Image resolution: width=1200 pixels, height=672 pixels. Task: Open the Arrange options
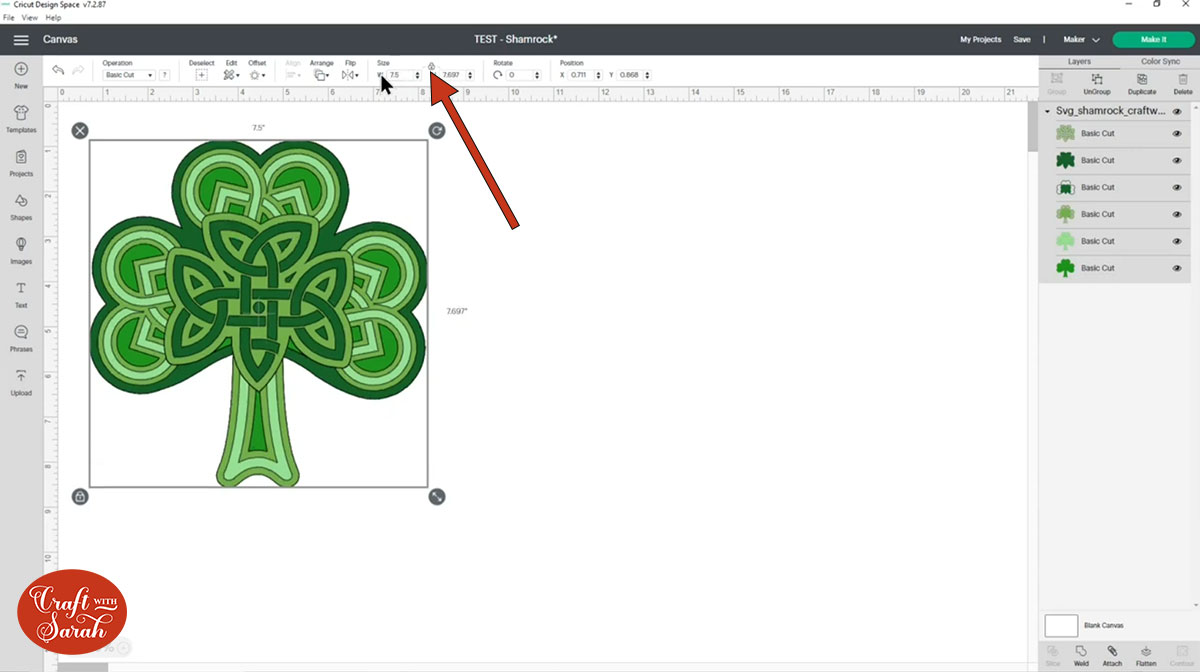click(321, 74)
